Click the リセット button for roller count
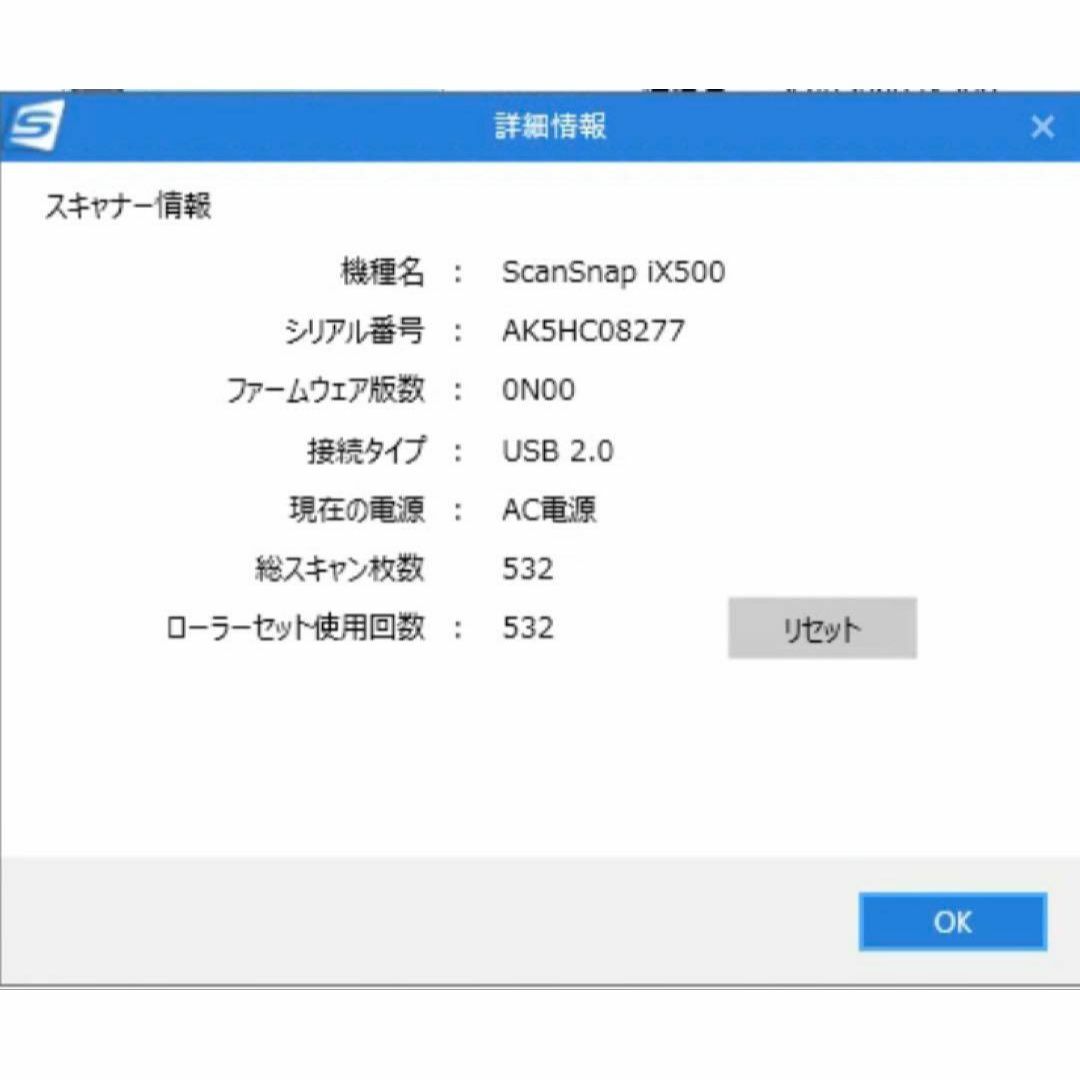1080x1080 pixels. coord(822,628)
